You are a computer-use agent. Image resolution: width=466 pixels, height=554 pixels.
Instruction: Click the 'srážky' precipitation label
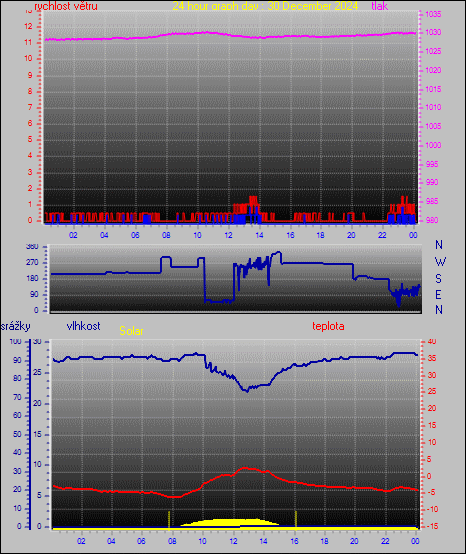tap(16, 326)
